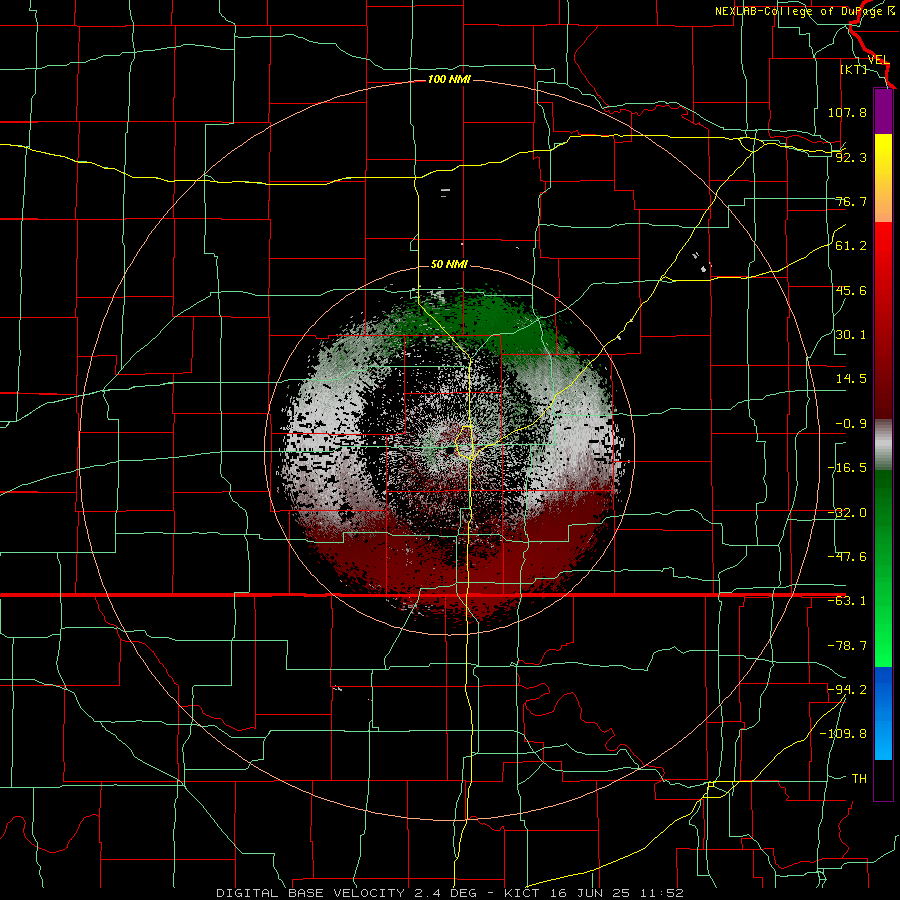Image resolution: width=900 pixels, height=900 pixels.
Task: Click the "TH" legend label
Action: 859,778
